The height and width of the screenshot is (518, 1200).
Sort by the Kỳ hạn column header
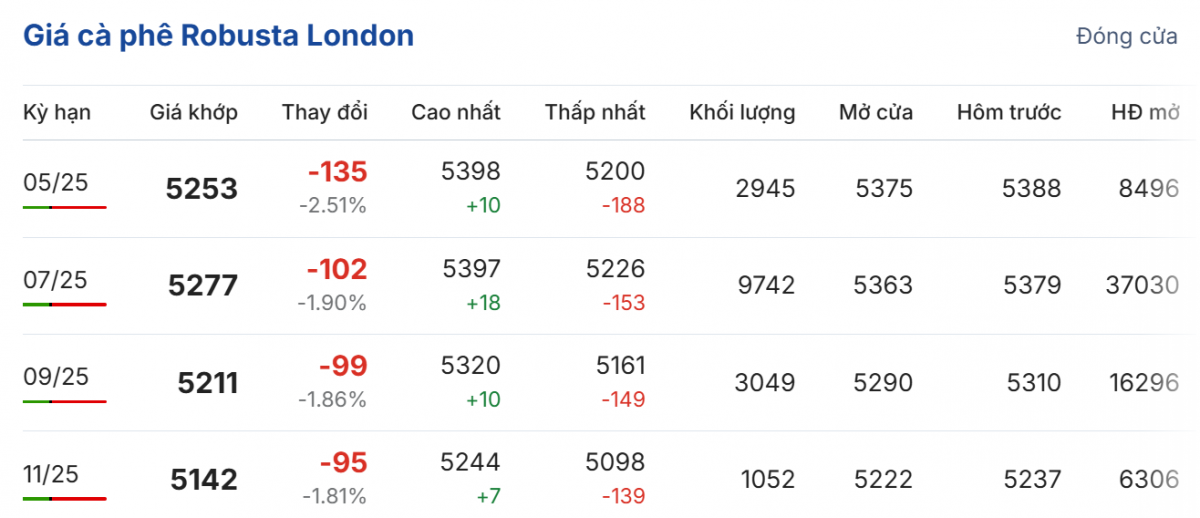point(57,112)
